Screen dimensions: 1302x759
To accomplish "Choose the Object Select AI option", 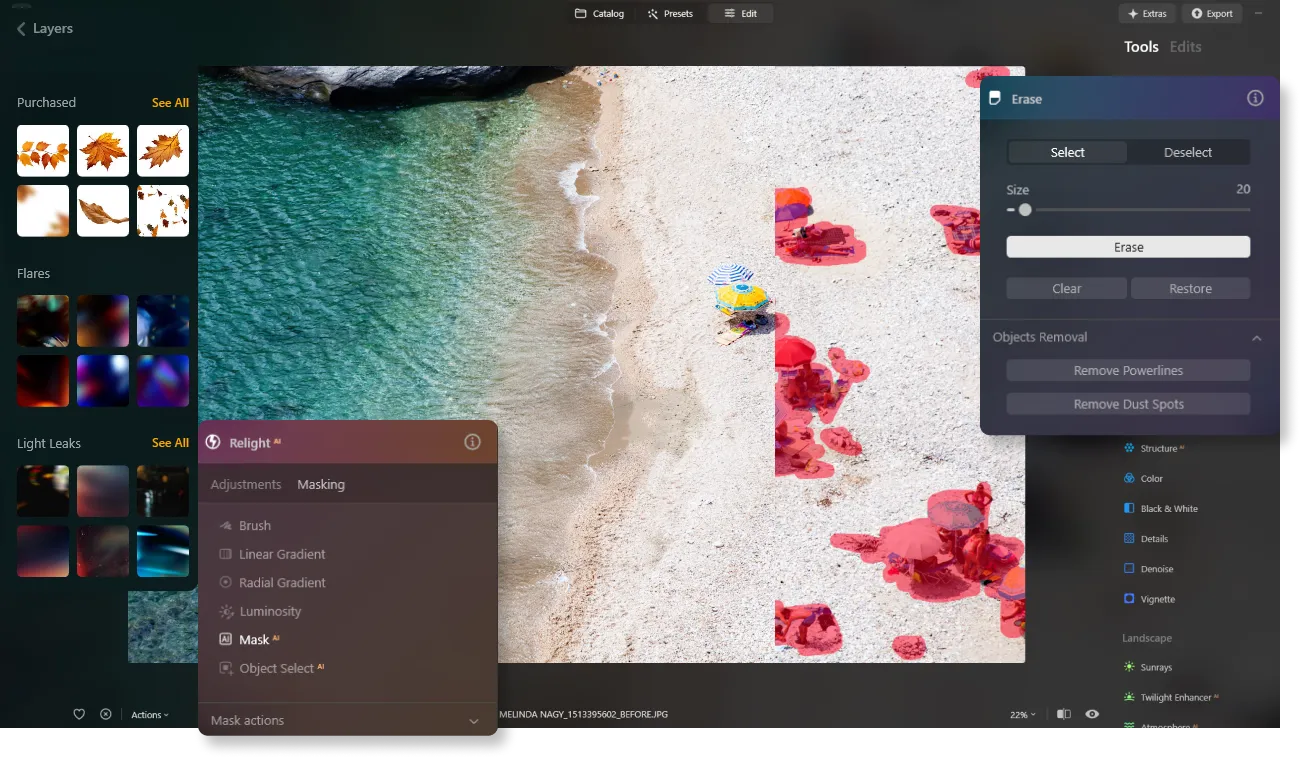I will click(x=272, y=668).
